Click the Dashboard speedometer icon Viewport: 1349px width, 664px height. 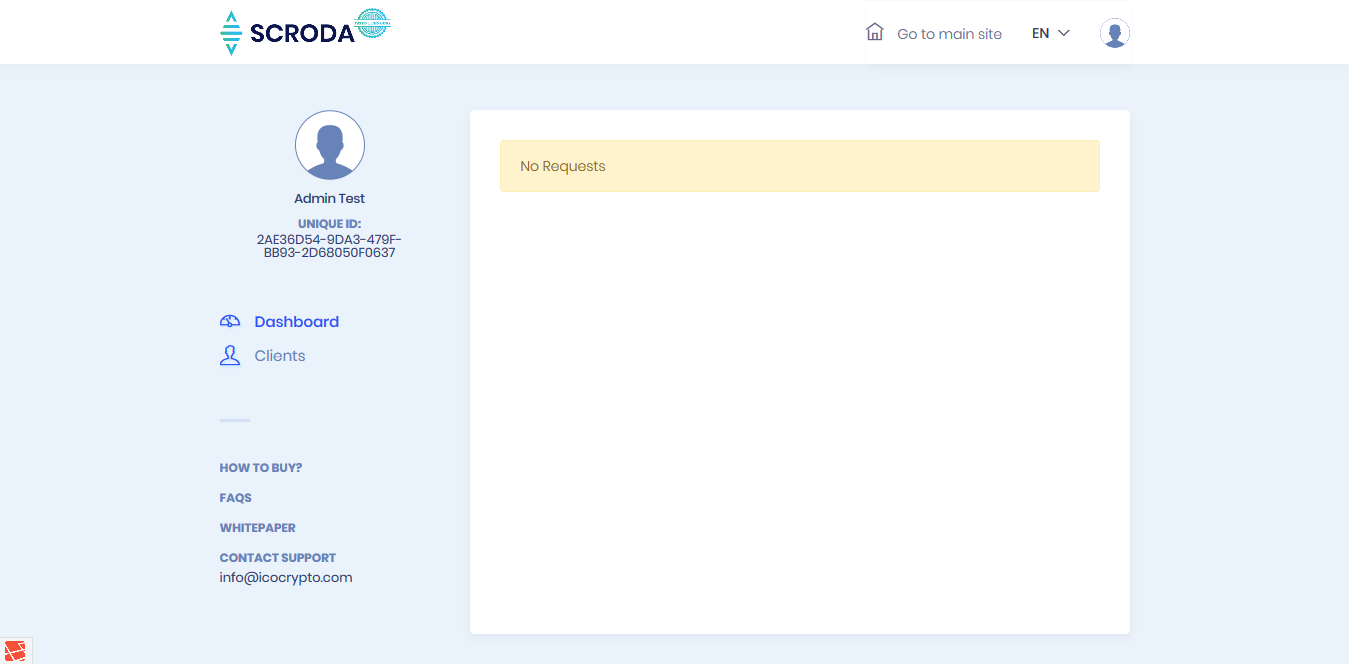[230, 322]
